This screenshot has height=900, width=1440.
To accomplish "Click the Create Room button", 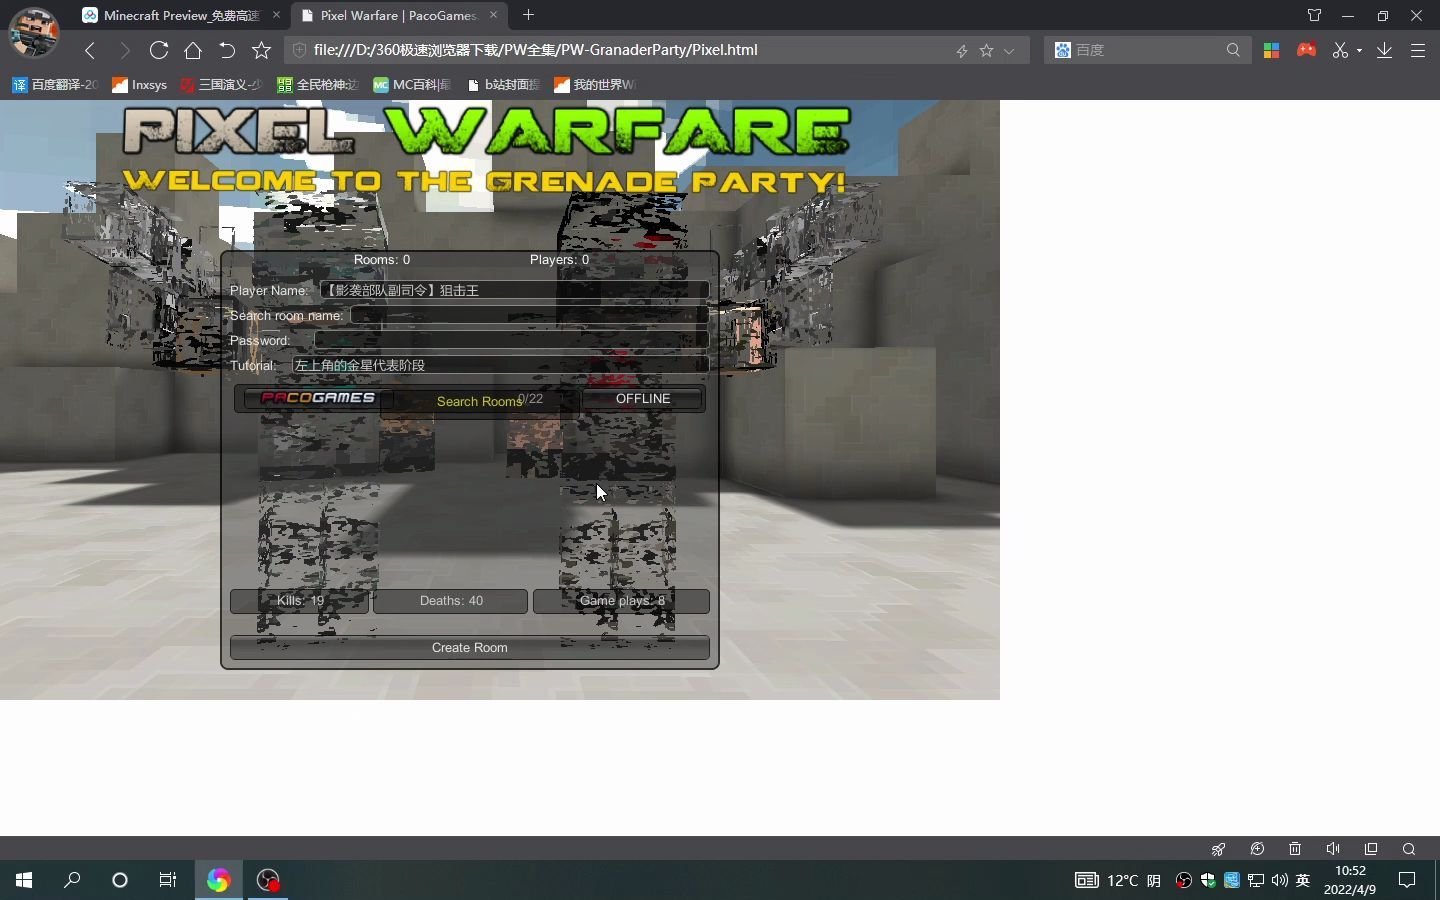I will [470, 648].
